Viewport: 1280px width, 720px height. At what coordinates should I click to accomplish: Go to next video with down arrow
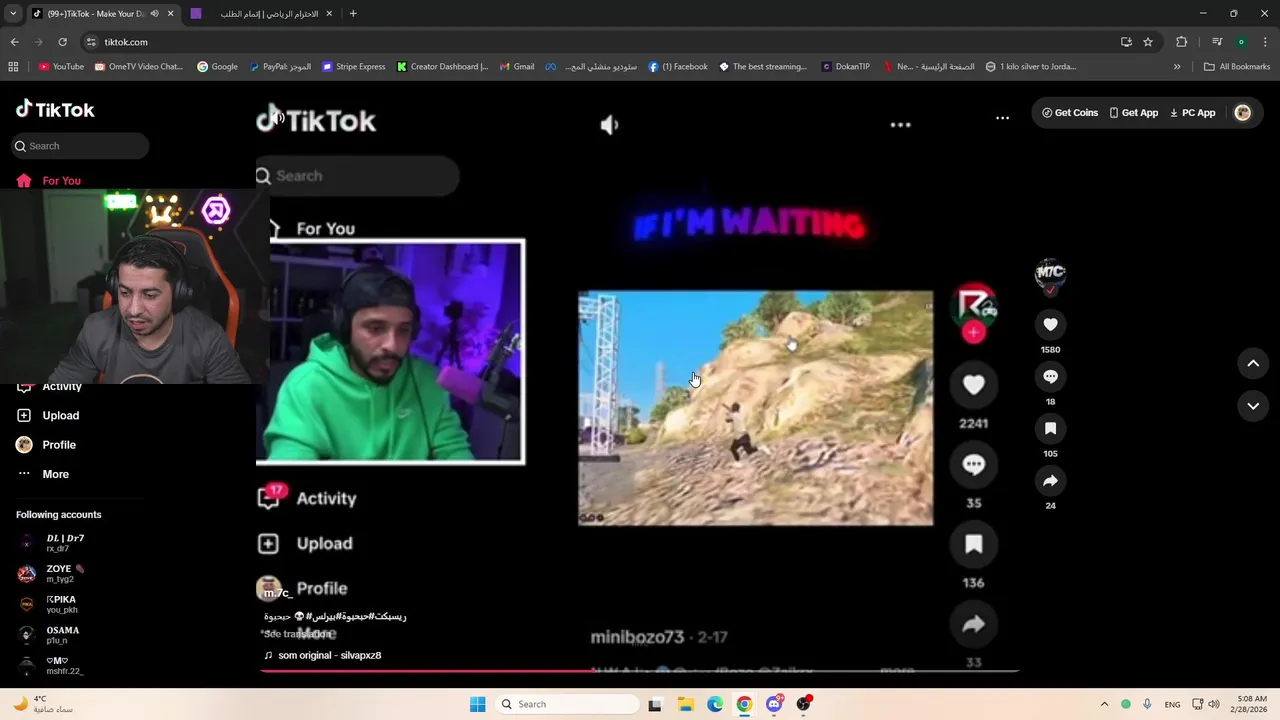1253,406
